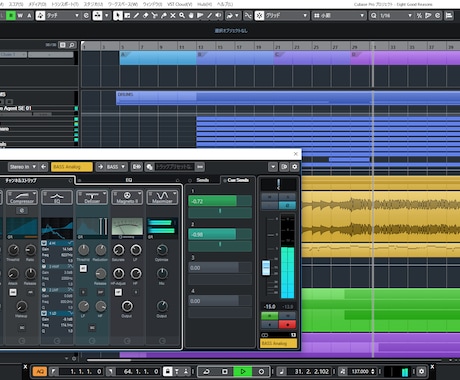
Task: Select the Object Selection arrow tool
Action: (118, 15)
